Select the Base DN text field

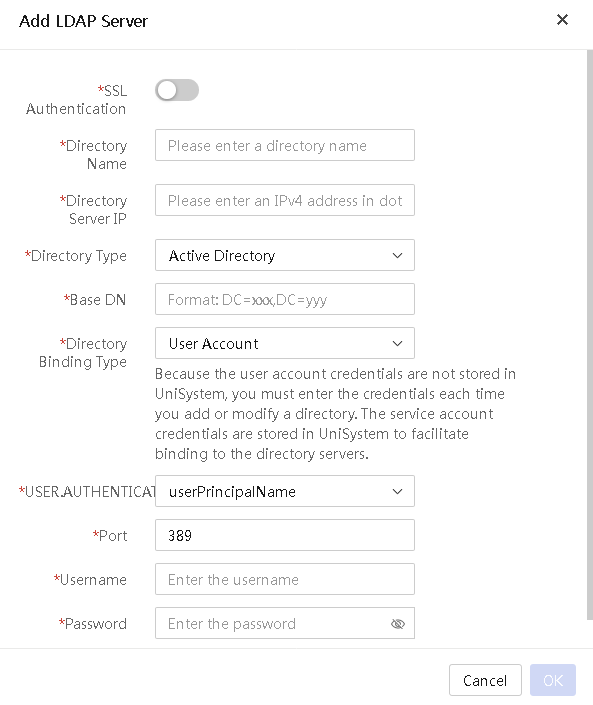point(285,299)
